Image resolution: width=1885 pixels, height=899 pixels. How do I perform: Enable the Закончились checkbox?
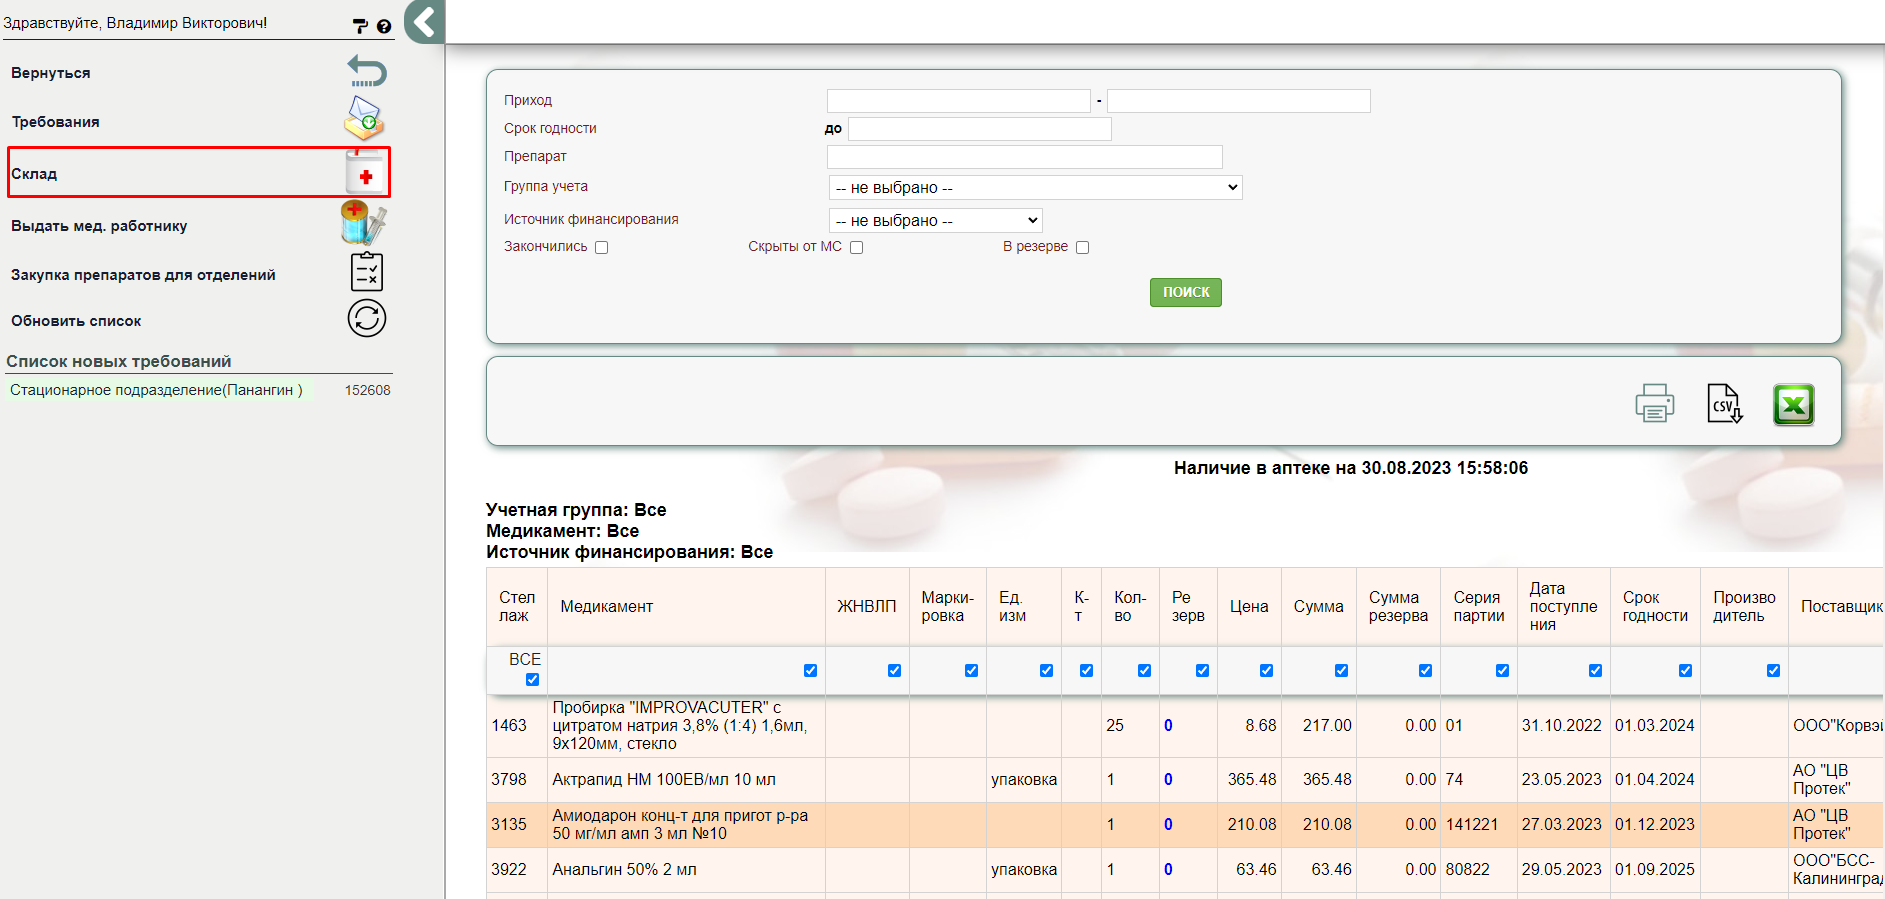(602, 248)
